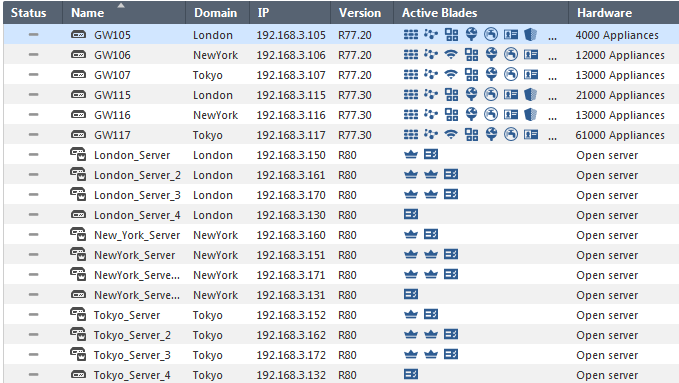Click the faucet DLP icon for GW117
Viewport: 679px width, 383px height.
[511, 134]
